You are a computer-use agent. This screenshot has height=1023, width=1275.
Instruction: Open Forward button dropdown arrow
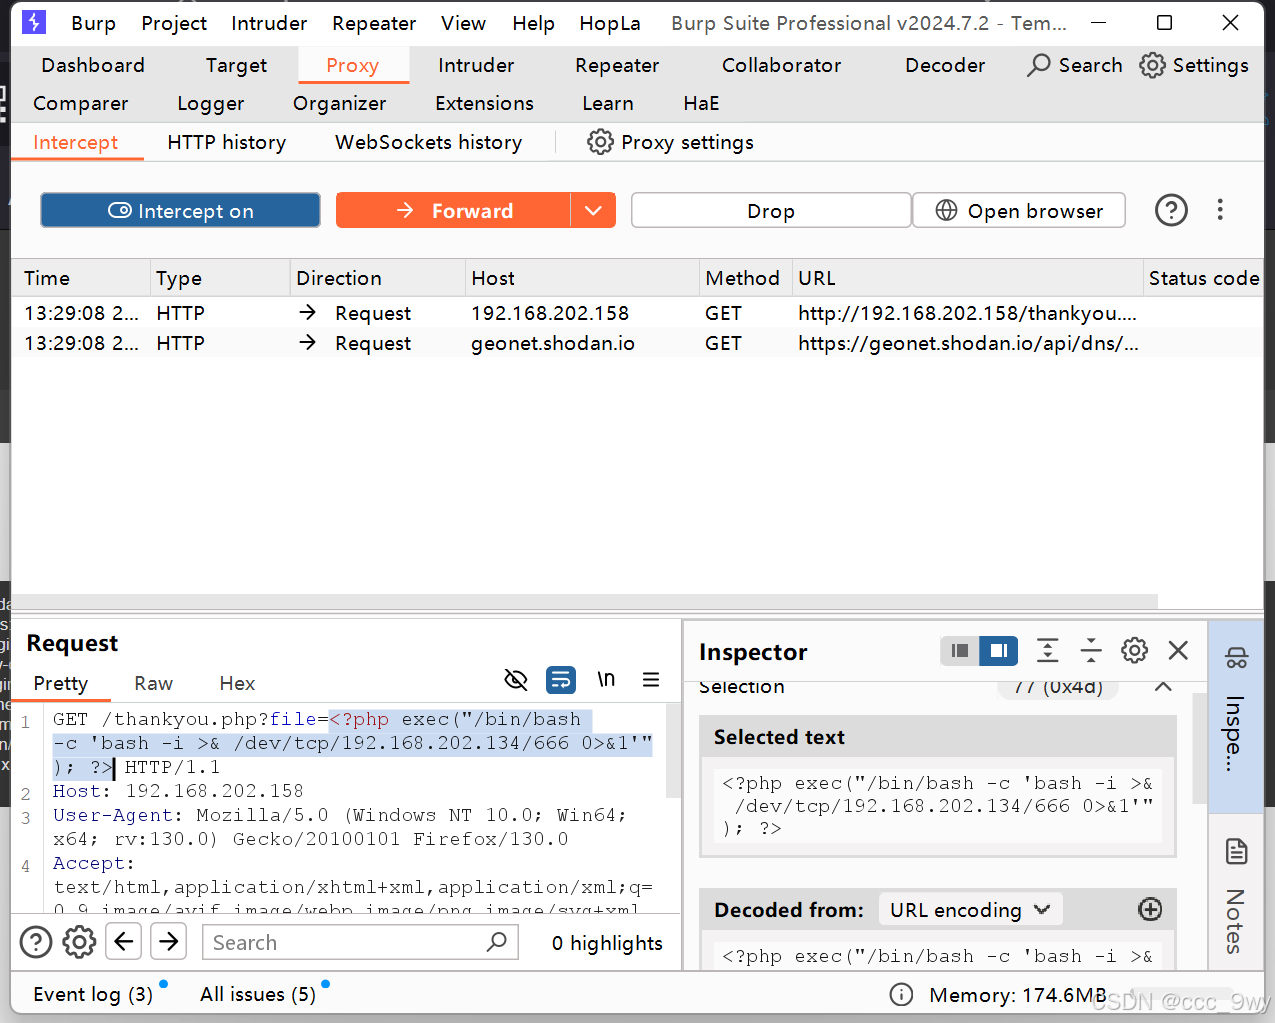pyautogui.click(x=593, y=210)
